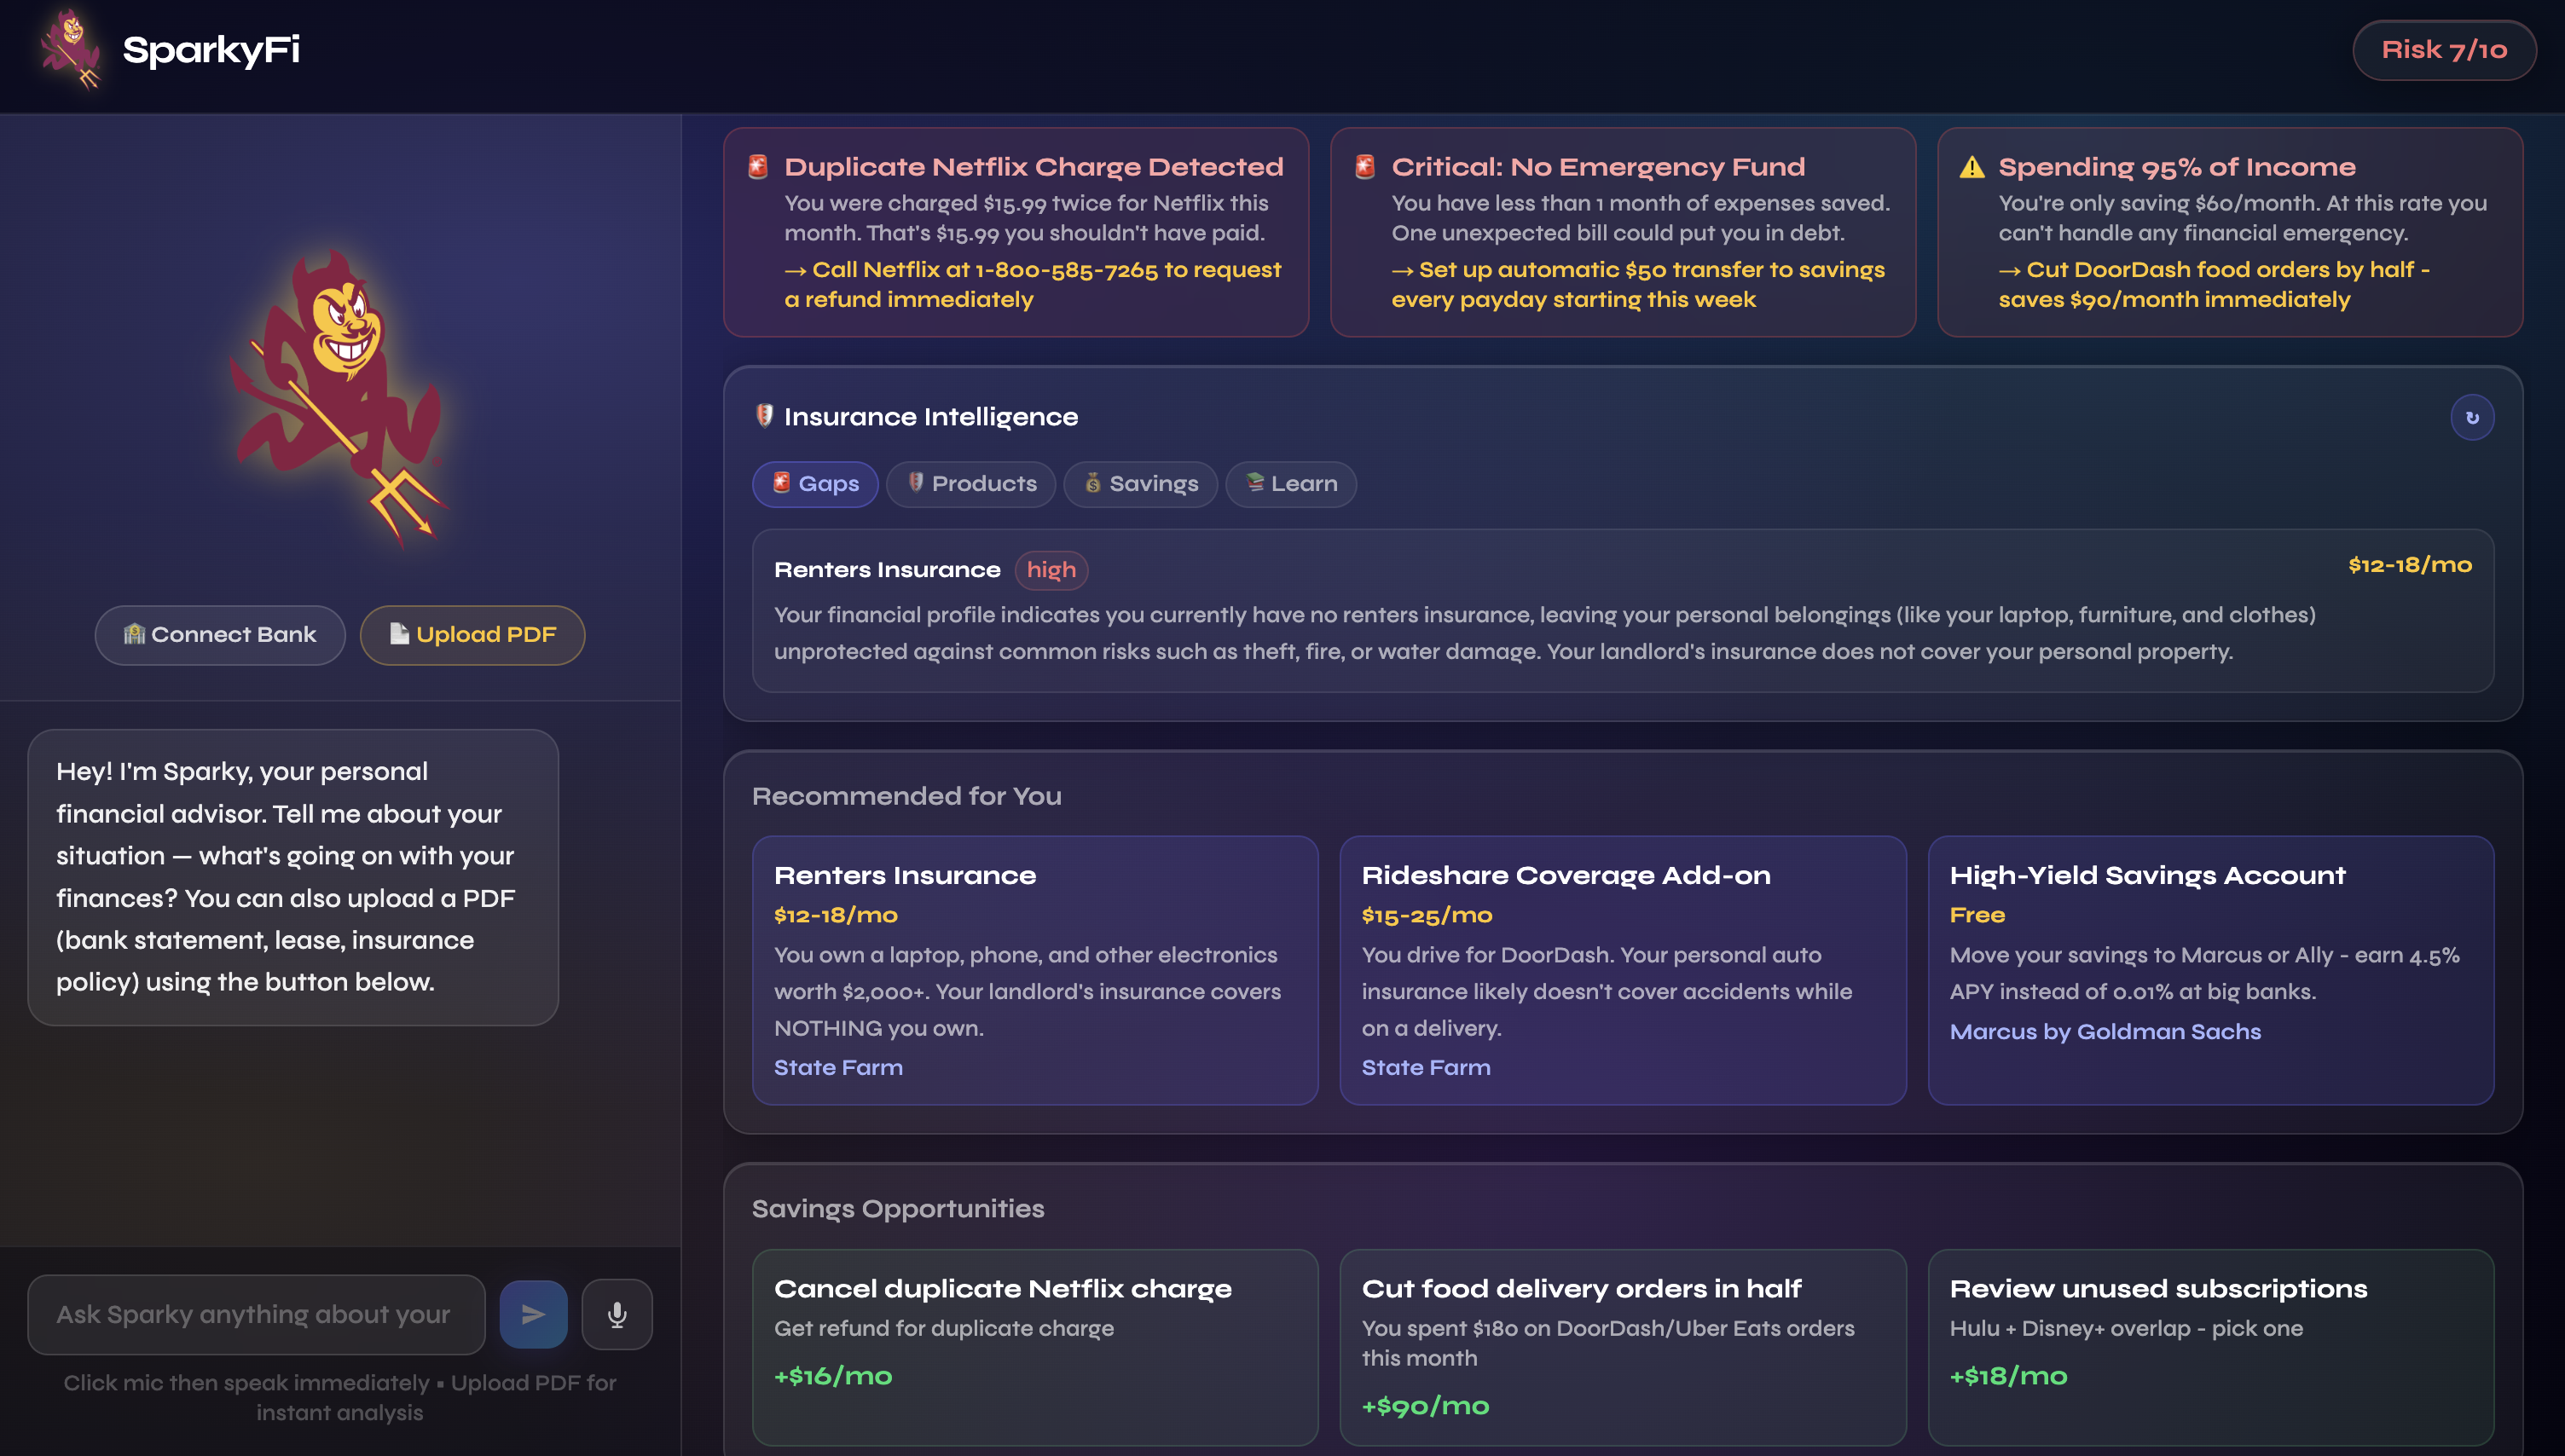Click the large Sparky devil mascot image
Image resolution: width=2565 pixels, height=1456 pixels.
pos(340,395)
